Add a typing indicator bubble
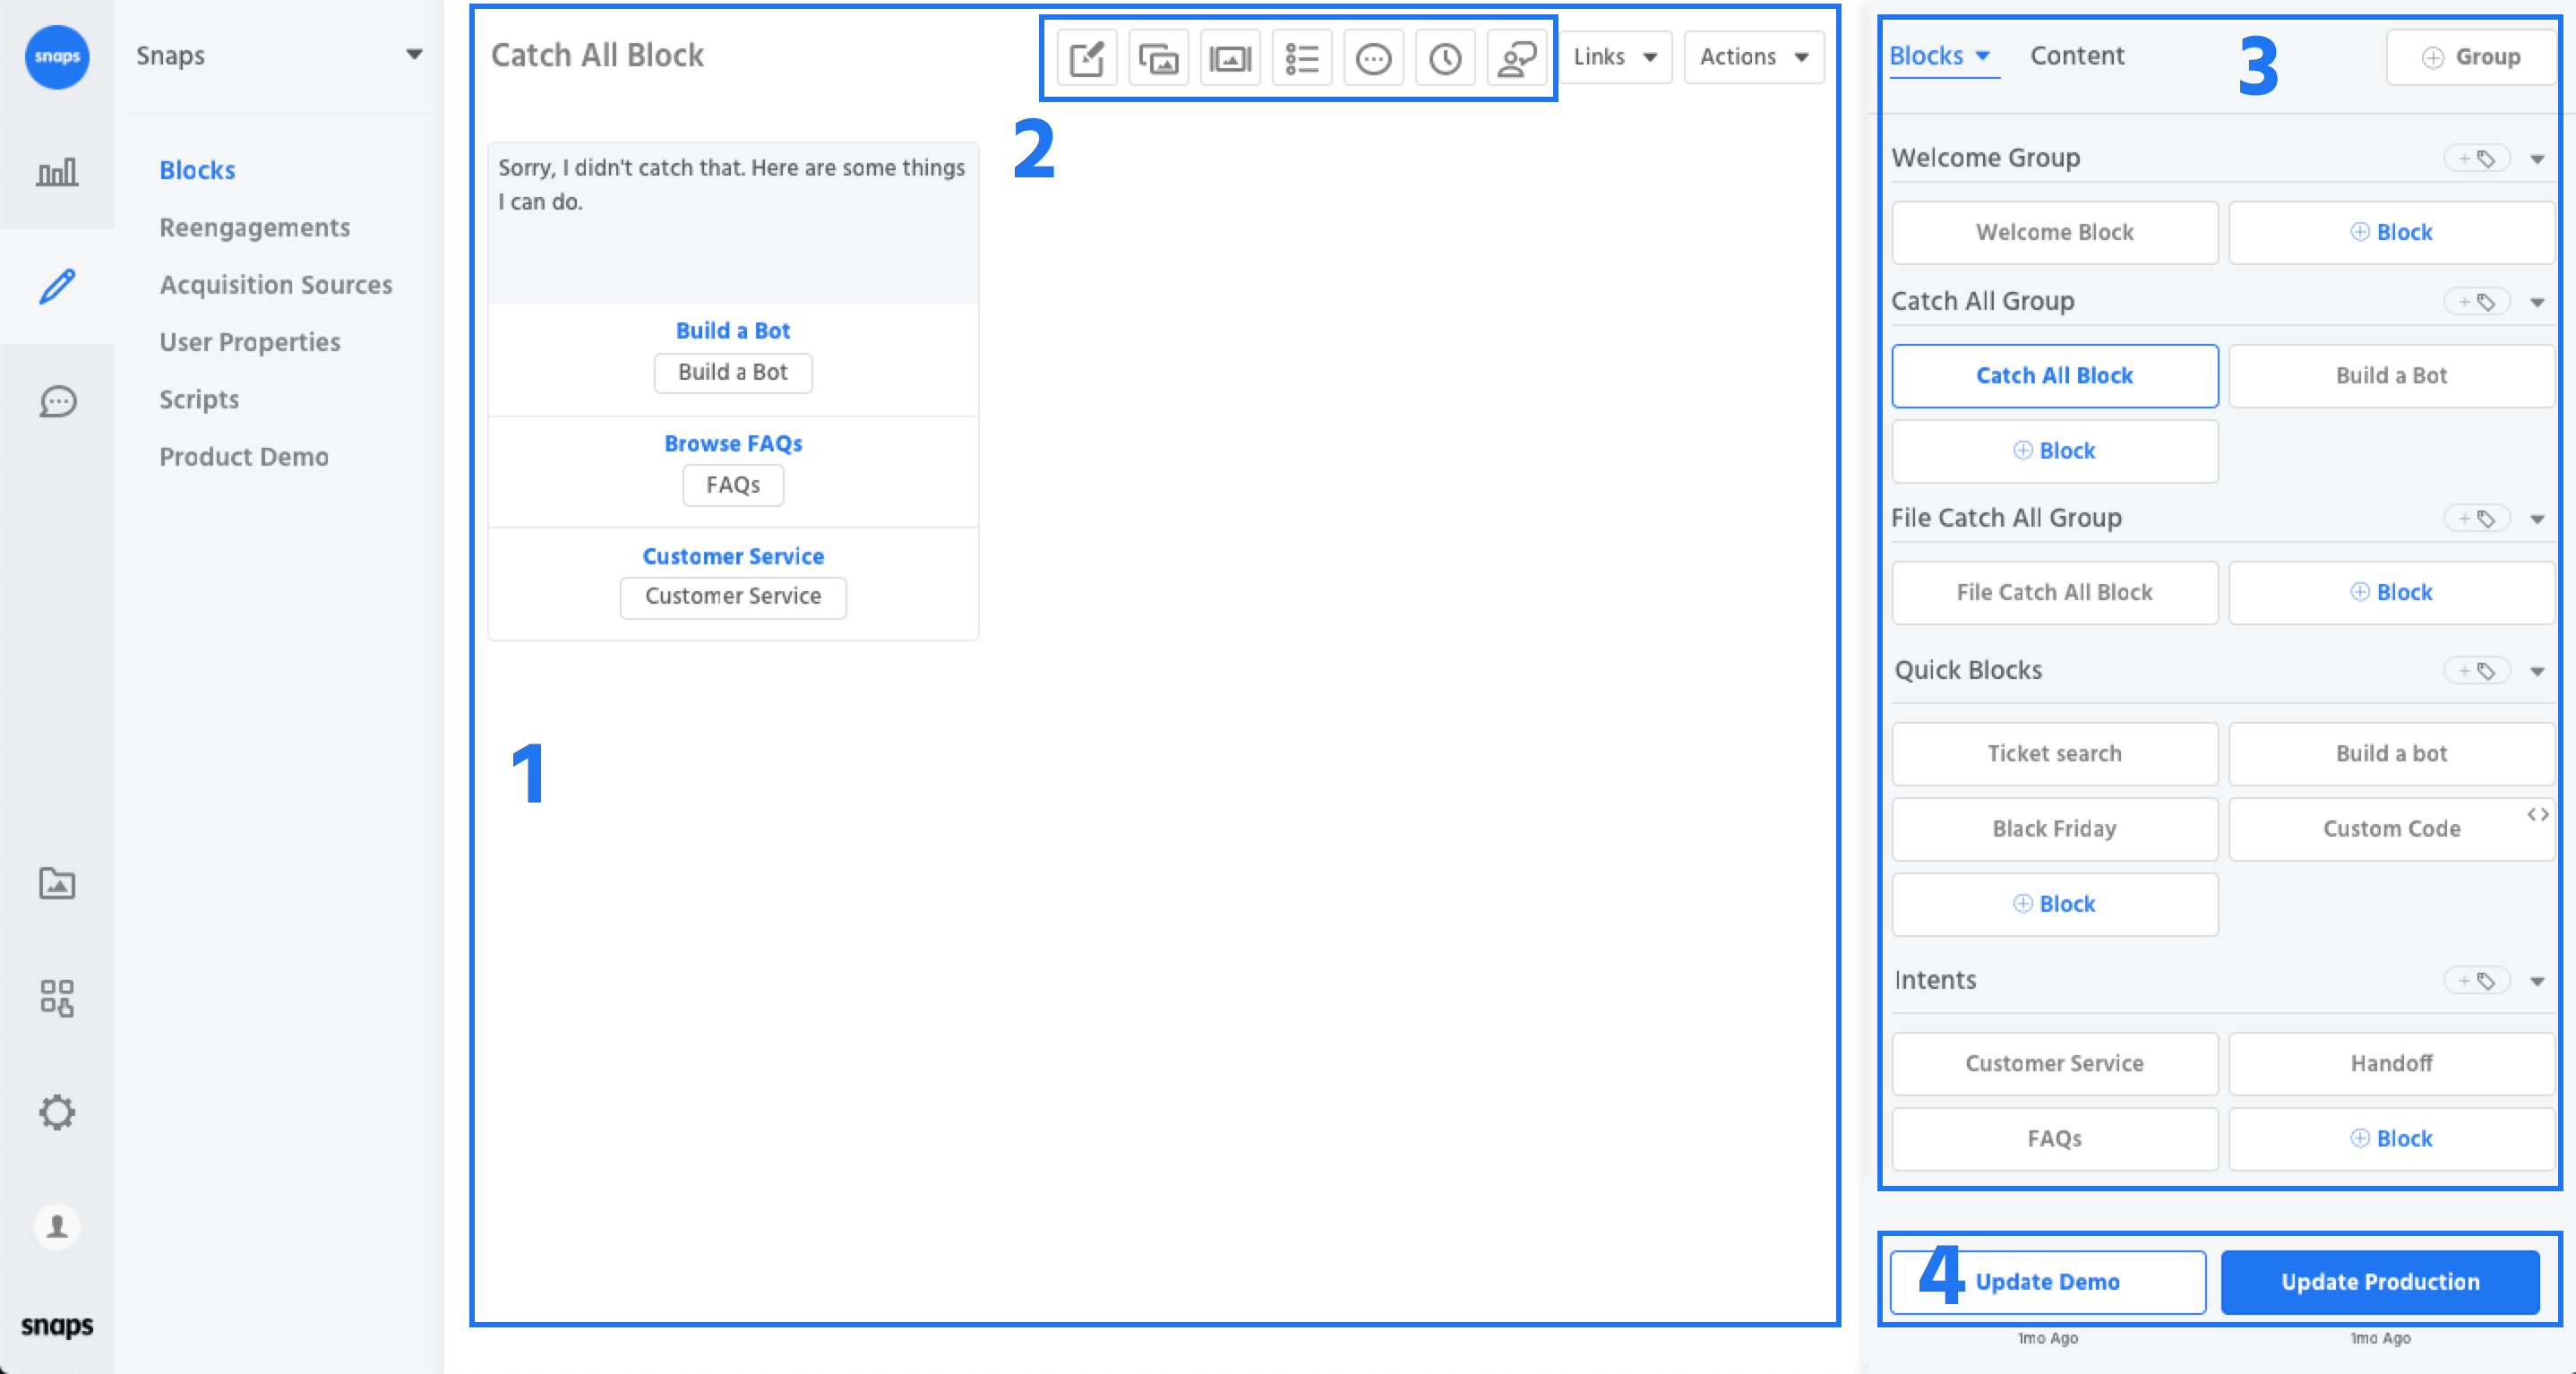The height and width of the screenshot is (1374, 2576). coord(1373,58)
